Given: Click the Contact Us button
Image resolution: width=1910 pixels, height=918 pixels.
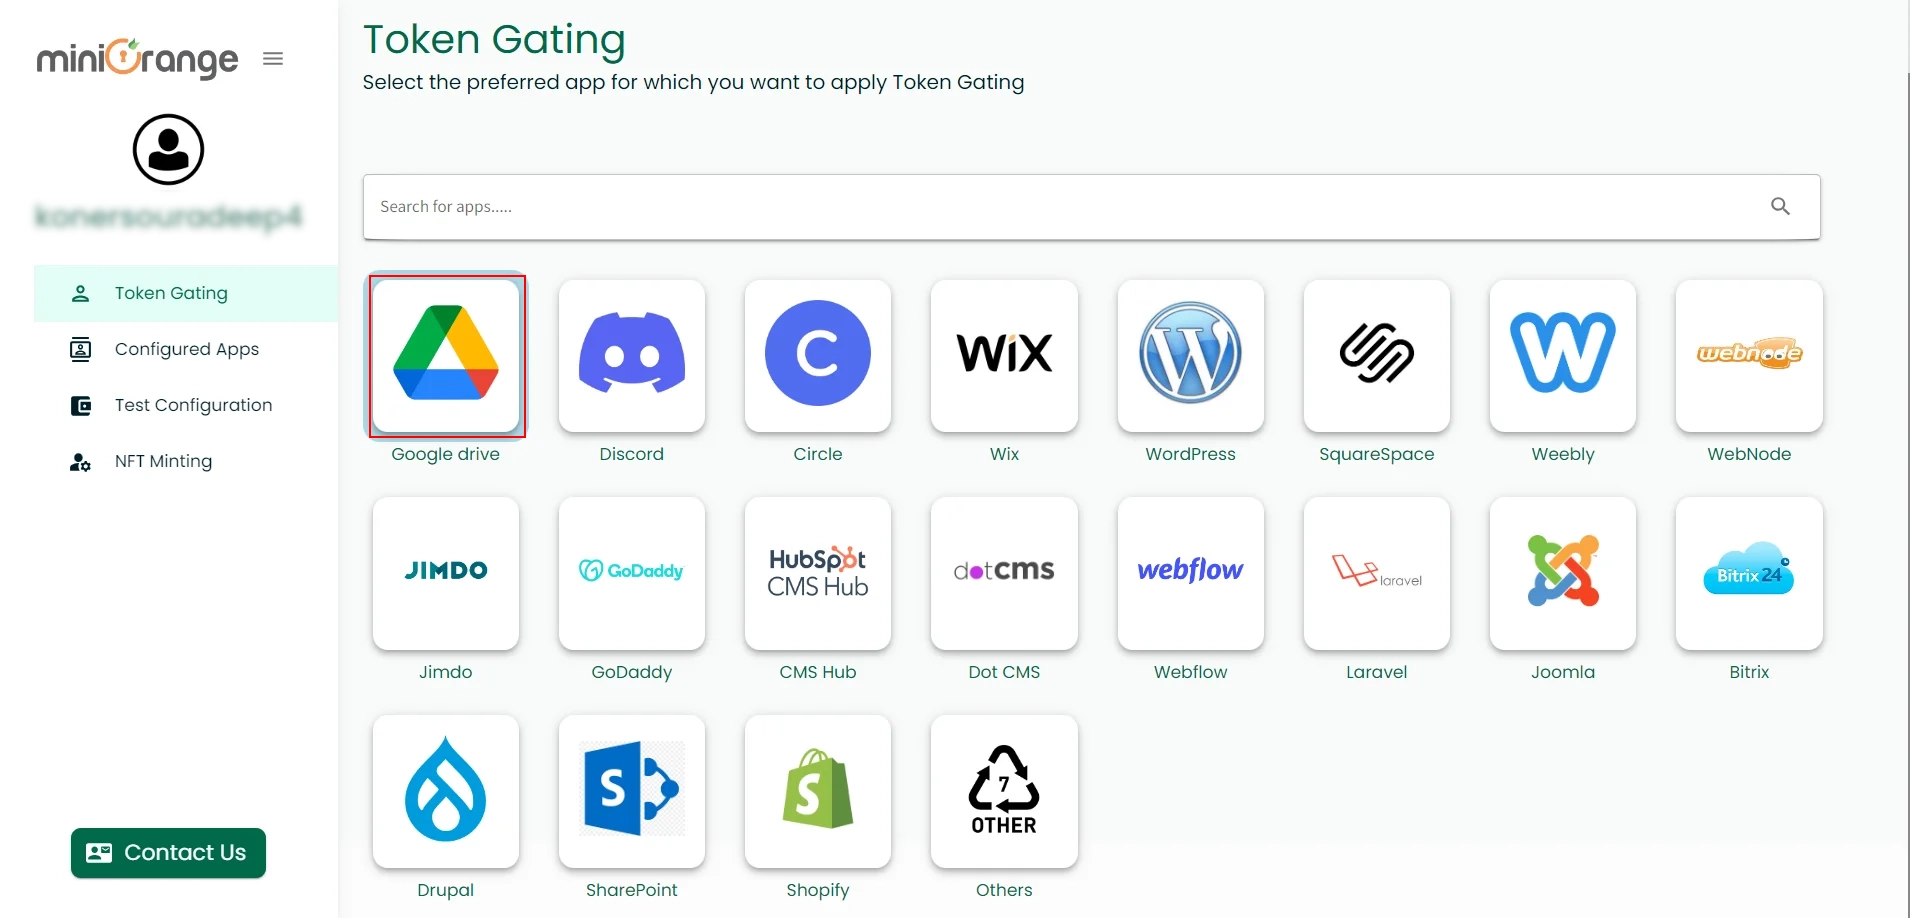Looking at the screenshot, I should click(168, 853).
